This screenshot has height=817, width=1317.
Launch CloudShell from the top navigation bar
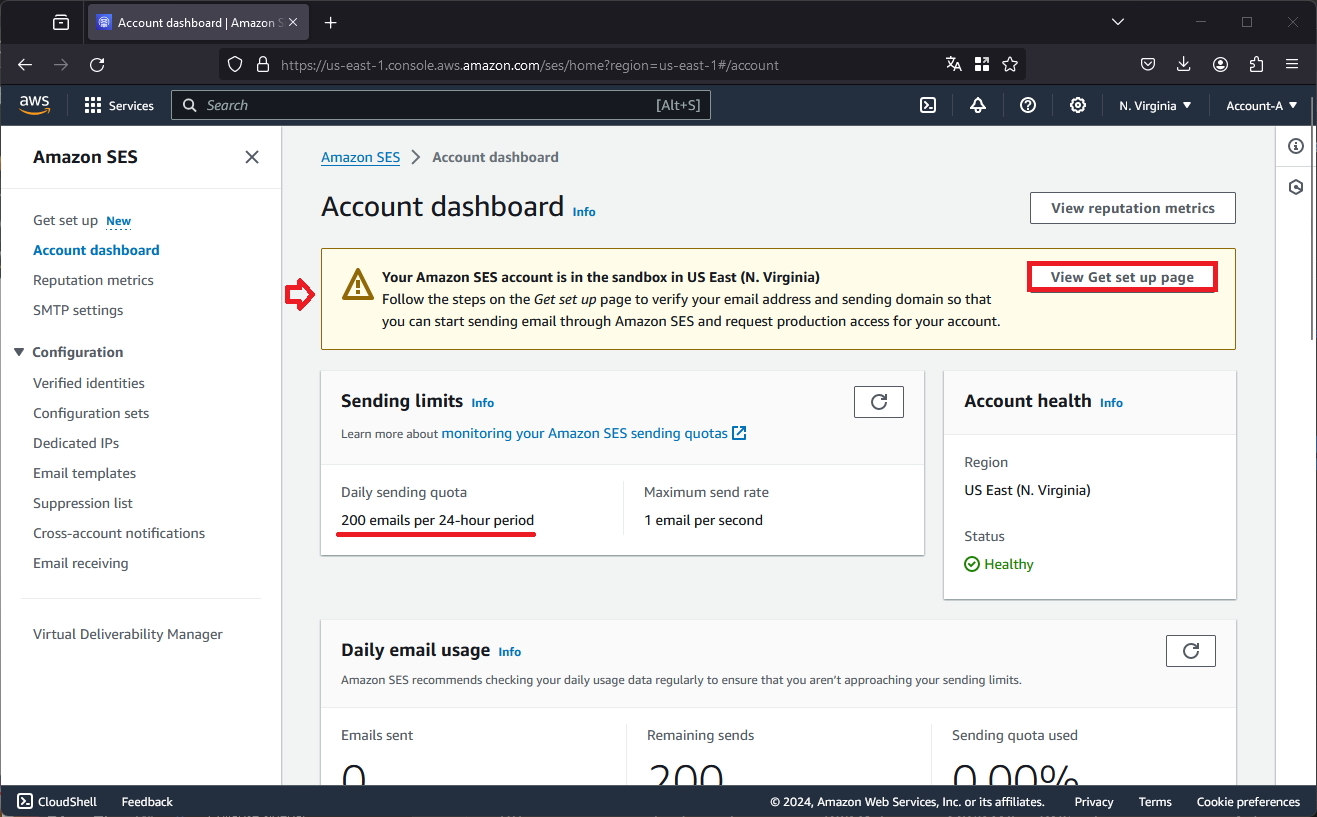(928, 105)
